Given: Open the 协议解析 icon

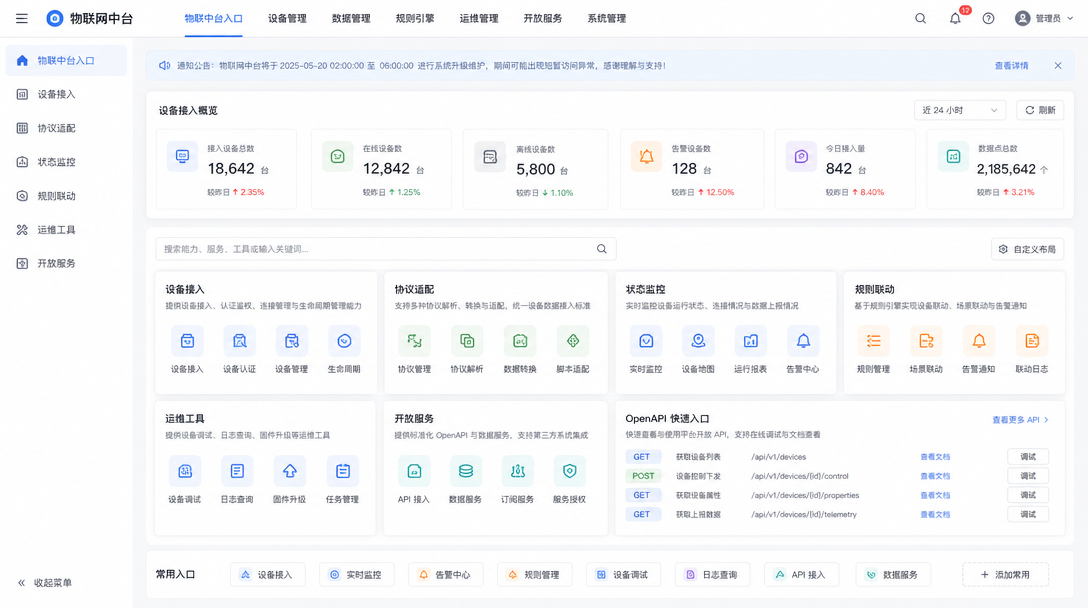Looking at the screenshot, I should tap(467, 341).
